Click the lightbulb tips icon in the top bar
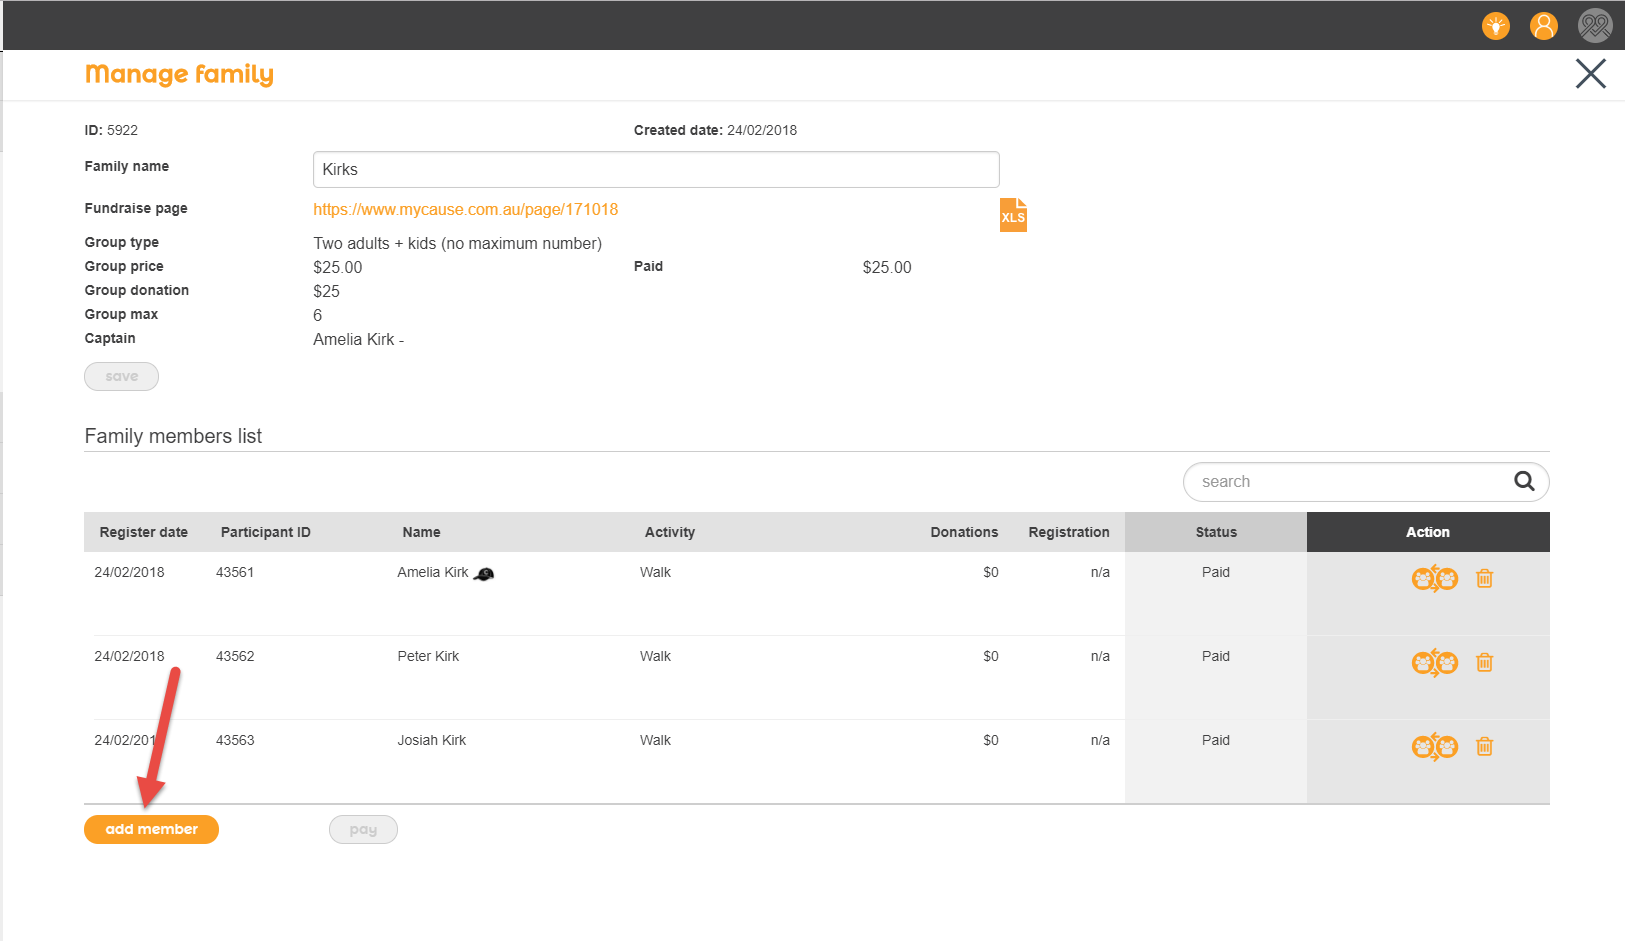Viewport: 1625px width, 941px height. pyautogui.click(x=1495, y=26)
